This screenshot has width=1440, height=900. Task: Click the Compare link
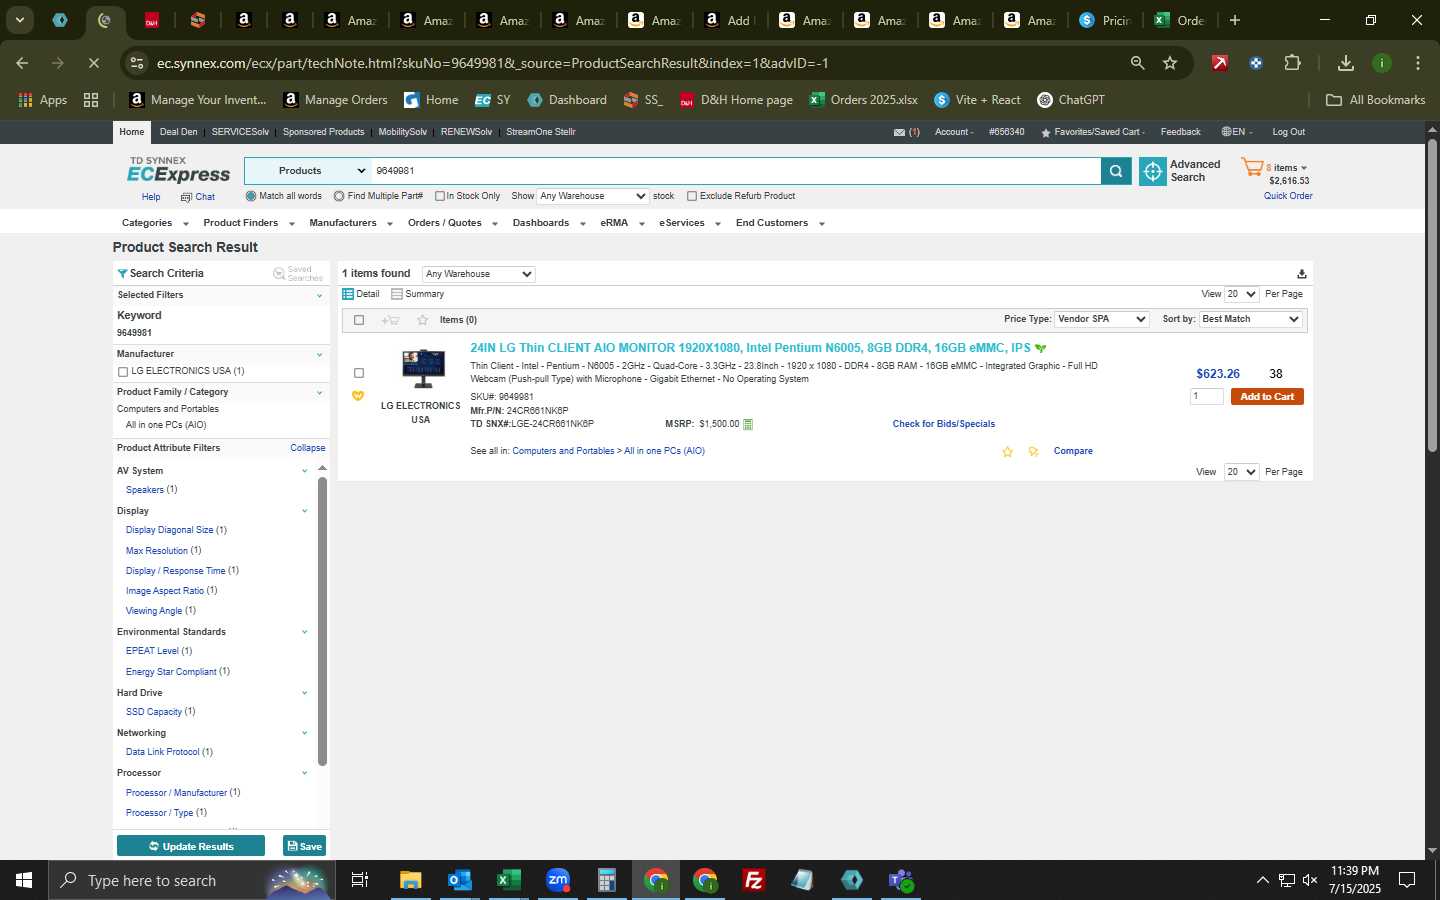1073,451
